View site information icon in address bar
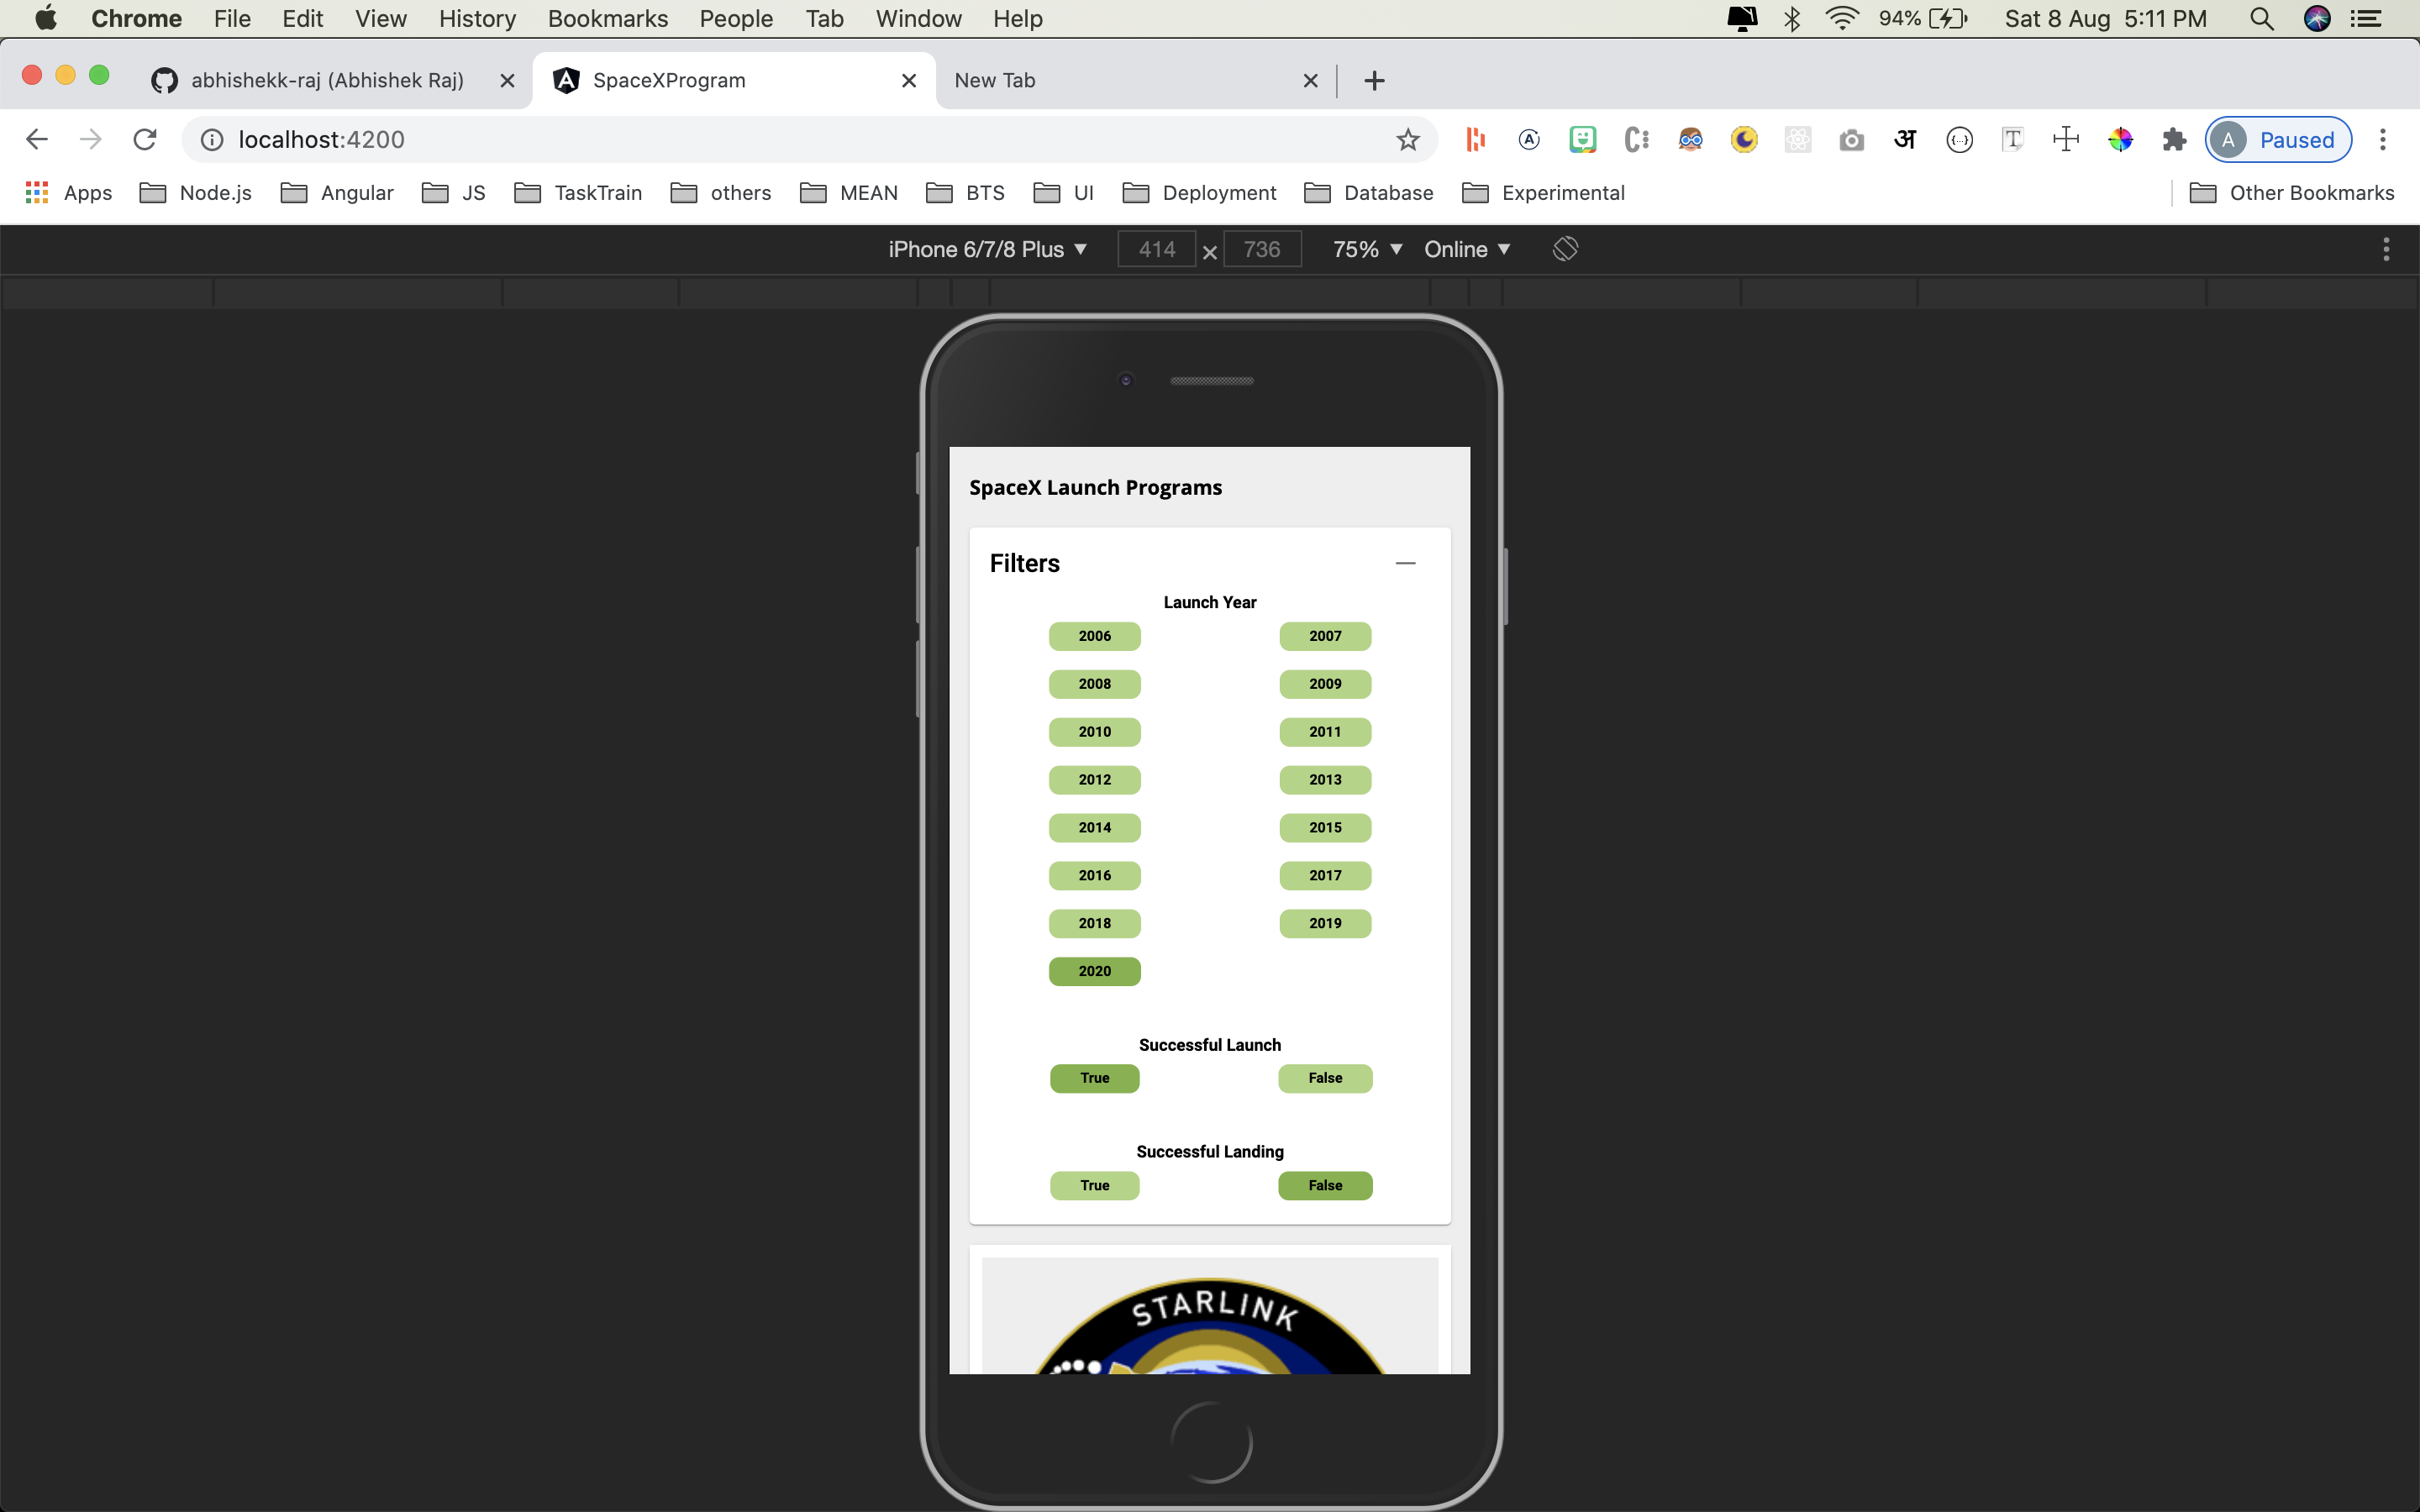 (x=212, y=139)
